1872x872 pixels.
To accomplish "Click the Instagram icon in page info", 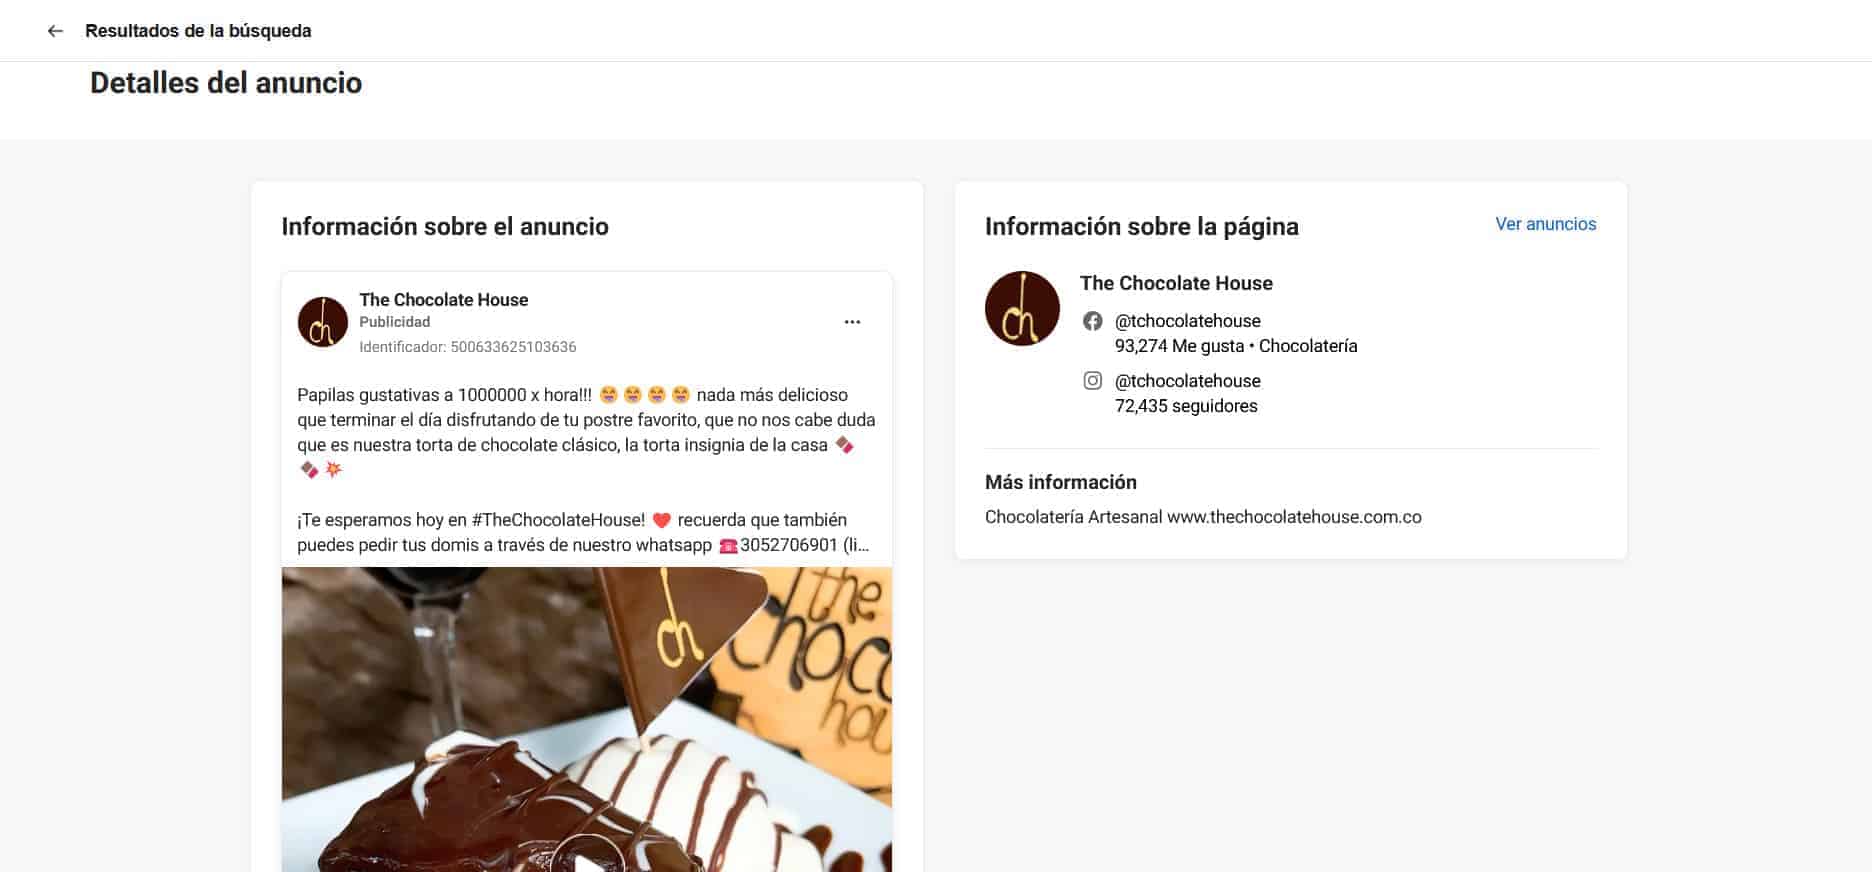I will pos(1093,381).
